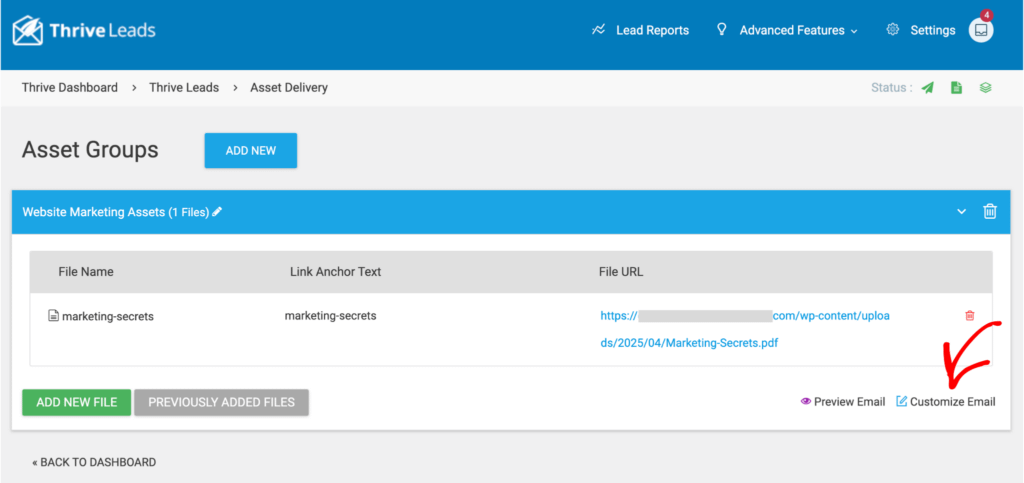The width and height of the screenshot is (1024, 483).
Task: Expand the Advanced Features dropdown menu
Action: point(798,30)
